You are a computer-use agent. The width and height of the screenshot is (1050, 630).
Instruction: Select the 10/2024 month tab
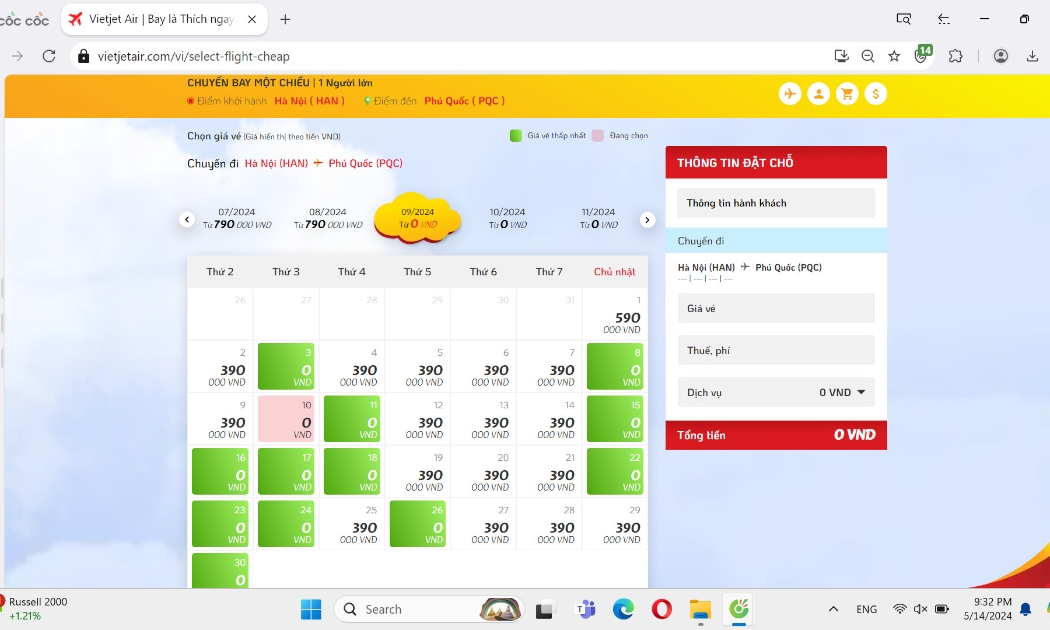click(x=508, y=218)
